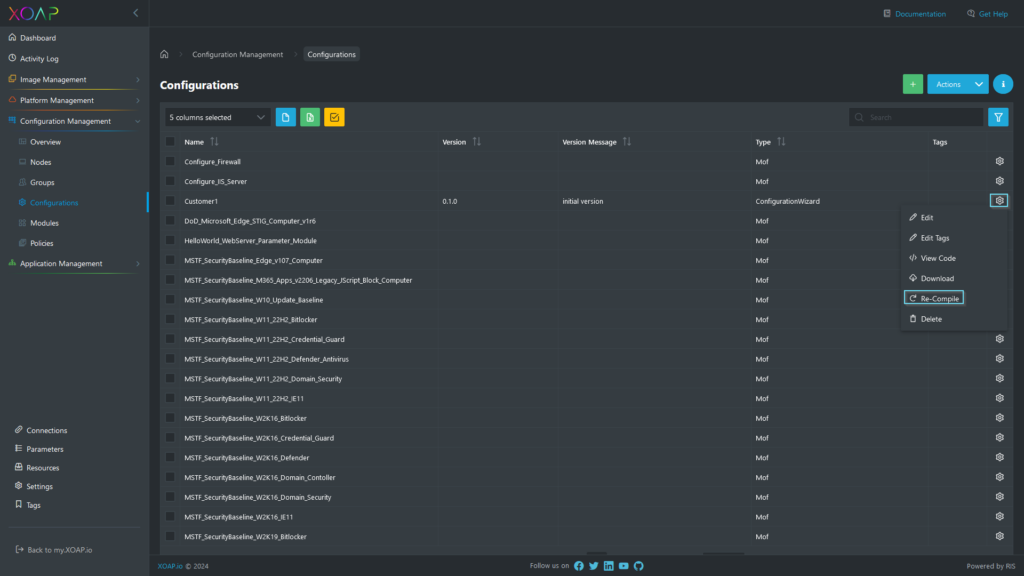The height and width of the screenshot is (576, 1024).
Task: Open Connections in sidebar
Action: (46, 430)
